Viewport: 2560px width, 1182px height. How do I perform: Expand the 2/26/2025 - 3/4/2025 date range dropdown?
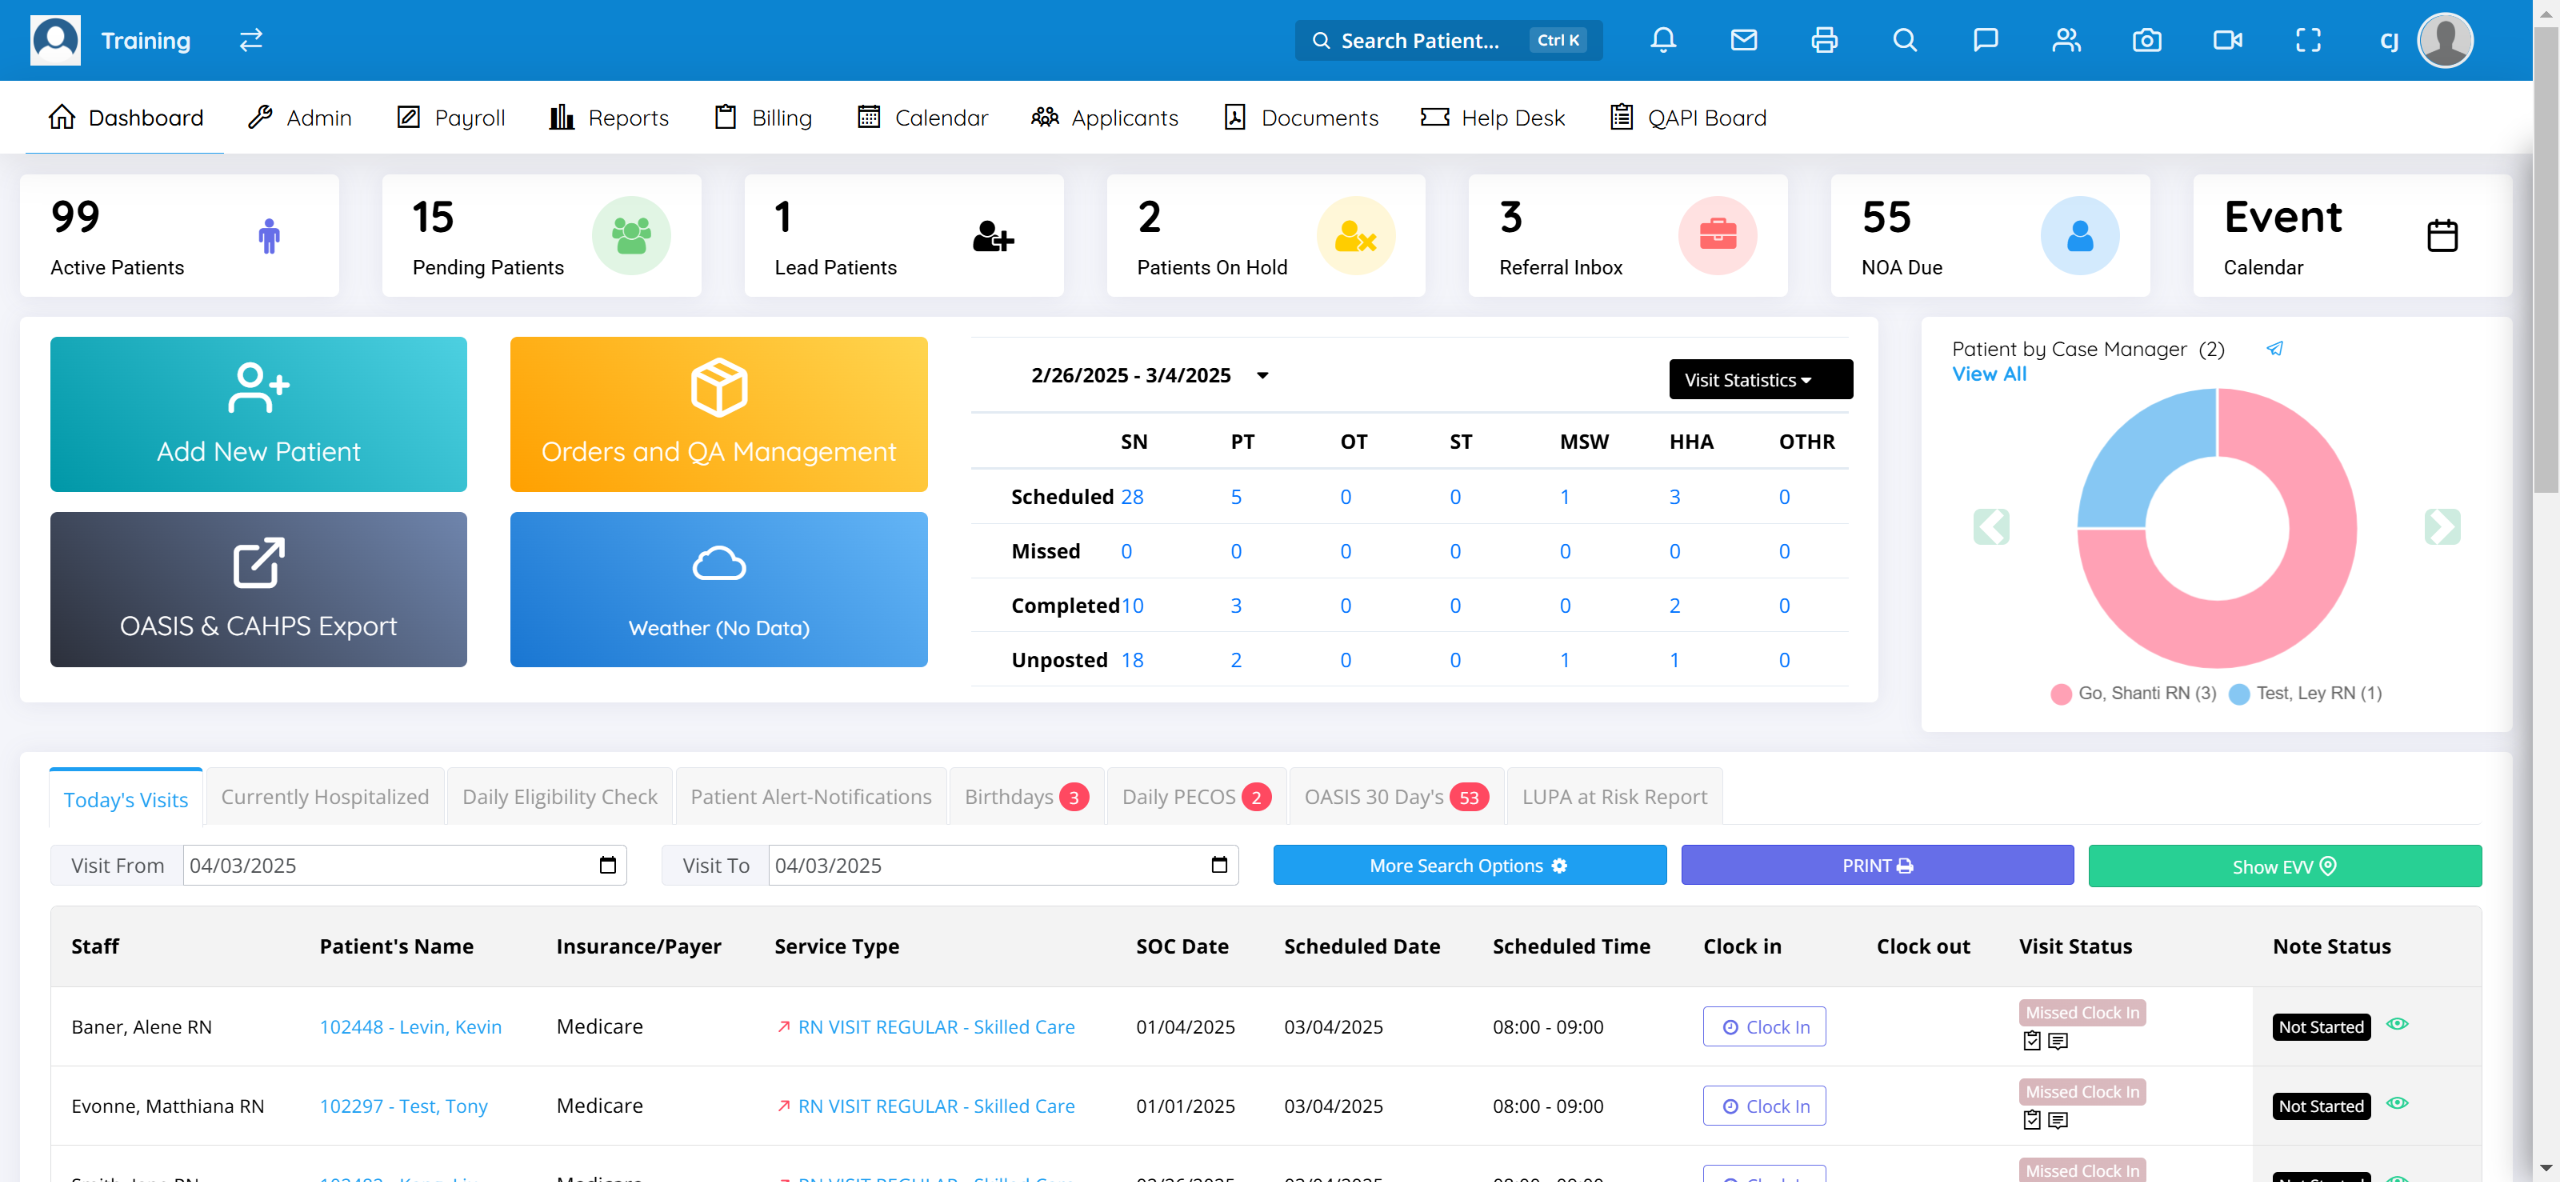[1262, 376]
